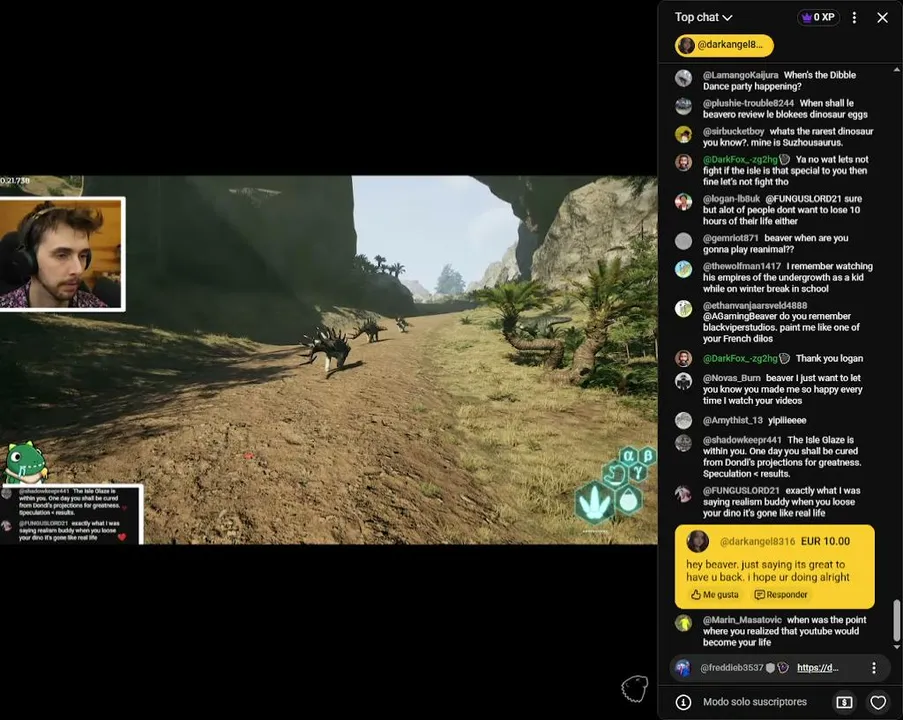This screenshot has height=720, width=903.
Task: Click @ethanvanjaarsveld4888's avatar
Action: coord(684,309)
